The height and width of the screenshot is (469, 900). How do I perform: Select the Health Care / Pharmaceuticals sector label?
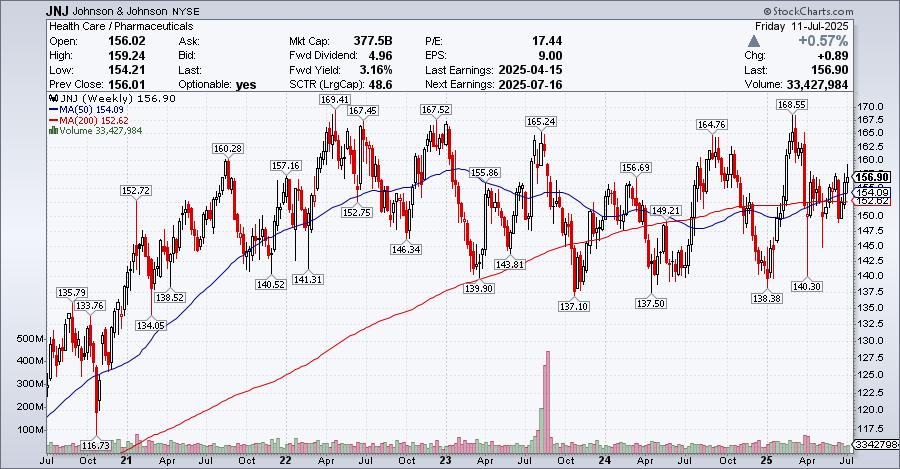121,26
